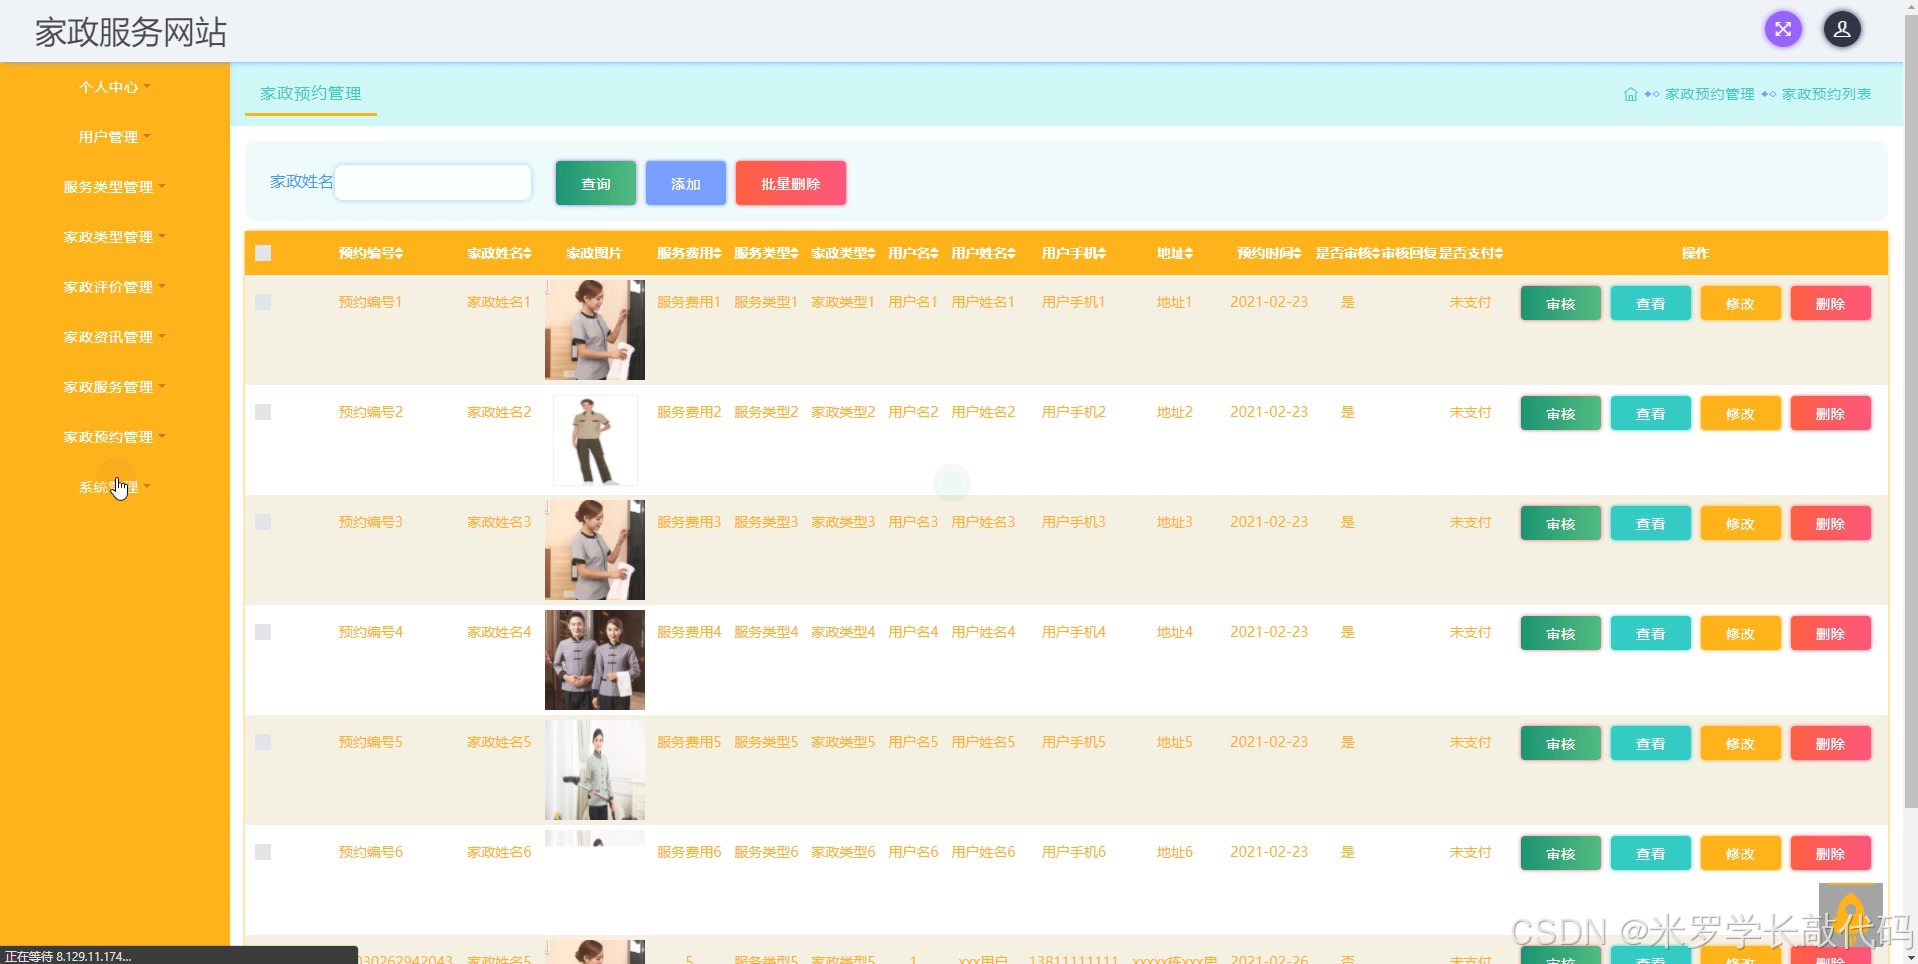
Task: Sort by 用户姓名 column header
Action: 983,253
